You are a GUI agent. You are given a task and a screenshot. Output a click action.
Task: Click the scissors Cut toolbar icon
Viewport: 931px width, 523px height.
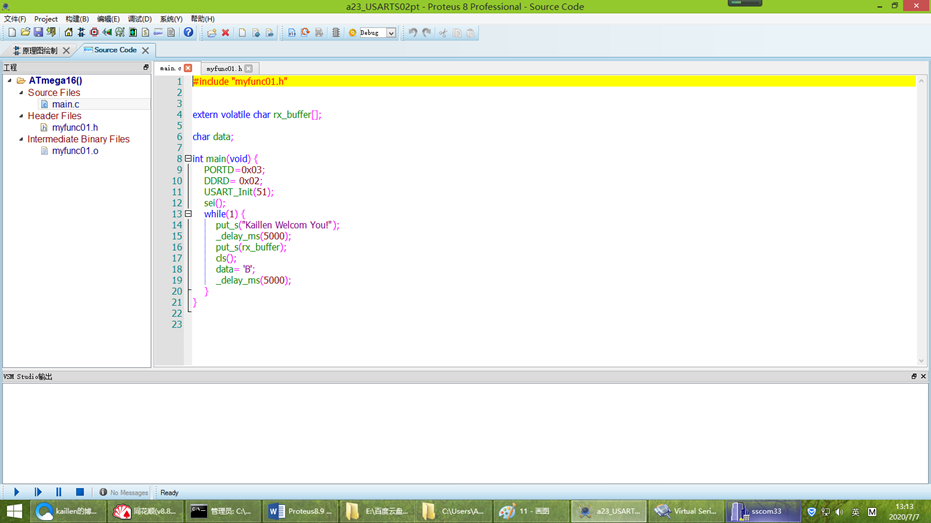(443, 33)
